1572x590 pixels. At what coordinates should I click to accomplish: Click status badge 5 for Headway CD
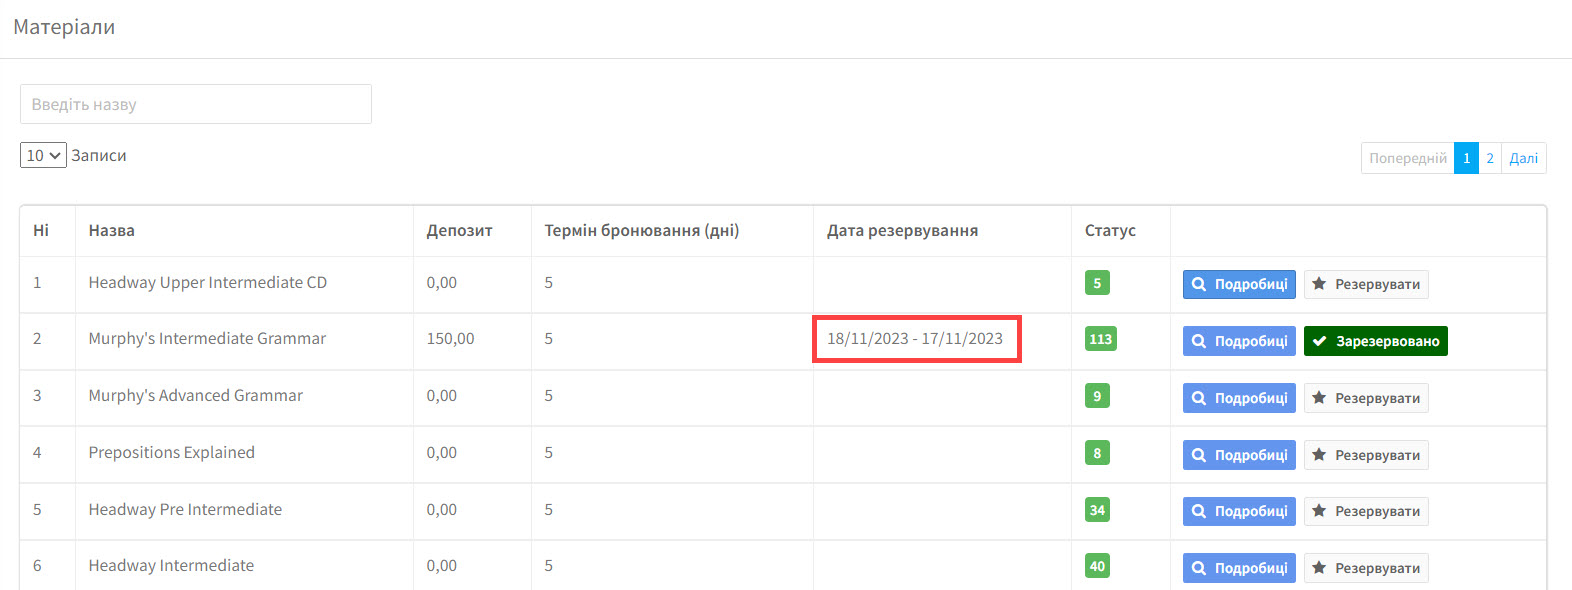pyautogui.click(x=1097, y=283)
